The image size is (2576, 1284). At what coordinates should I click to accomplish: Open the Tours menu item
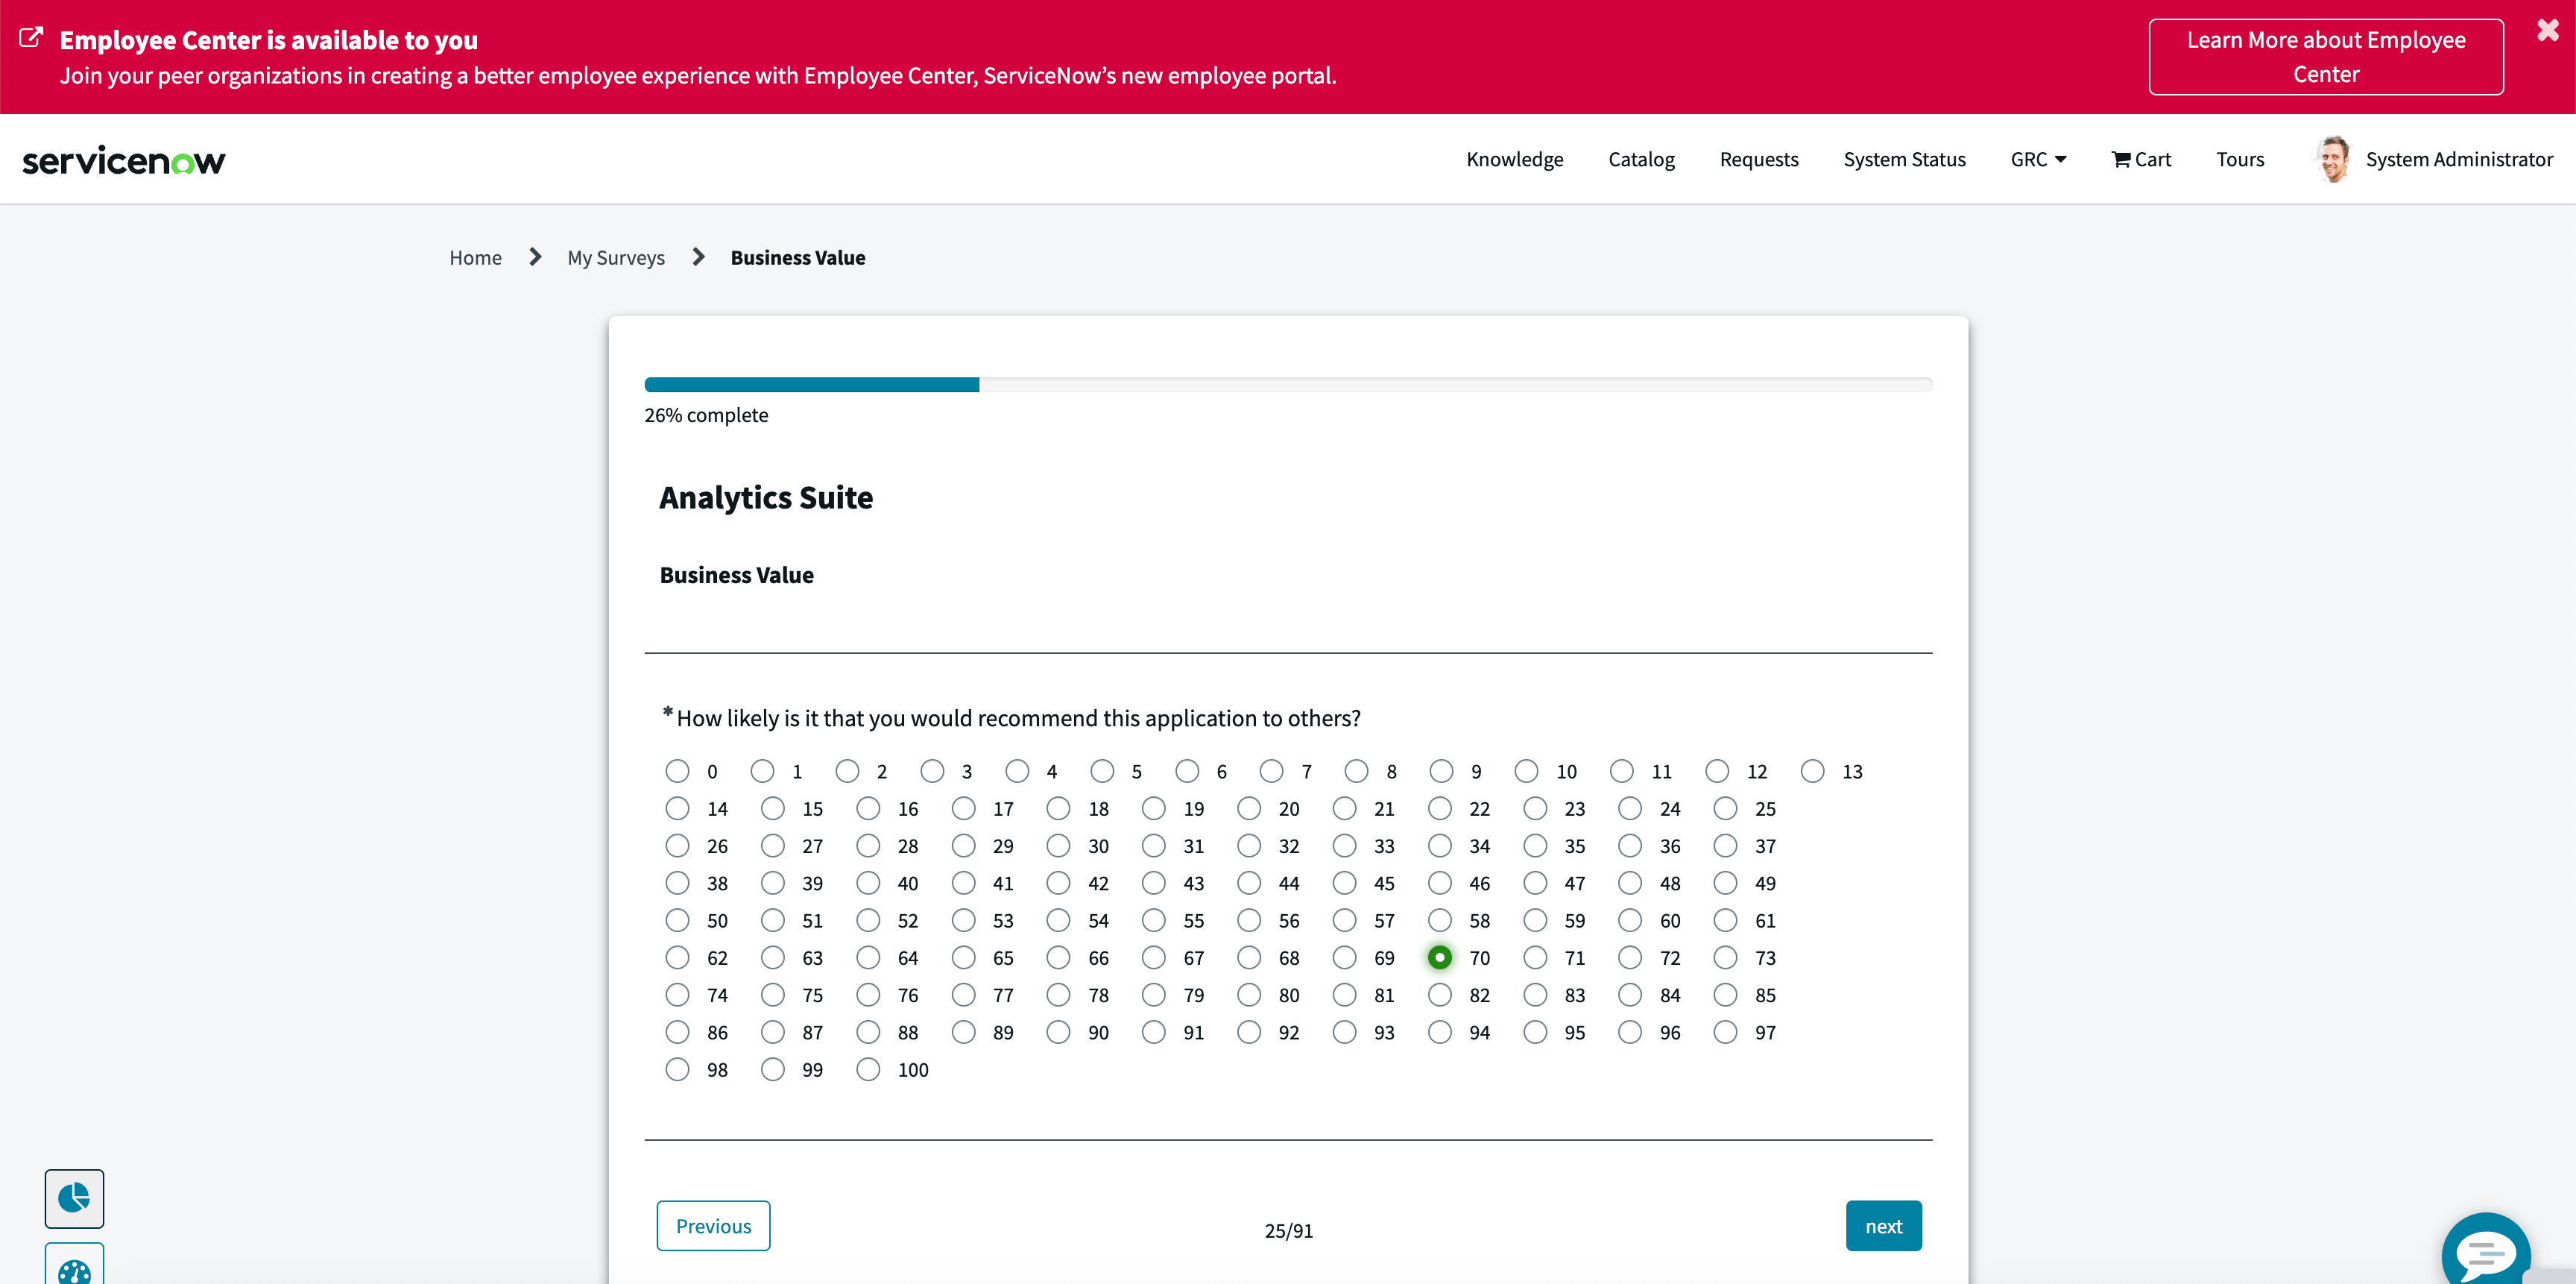(x=2239, y=159)
